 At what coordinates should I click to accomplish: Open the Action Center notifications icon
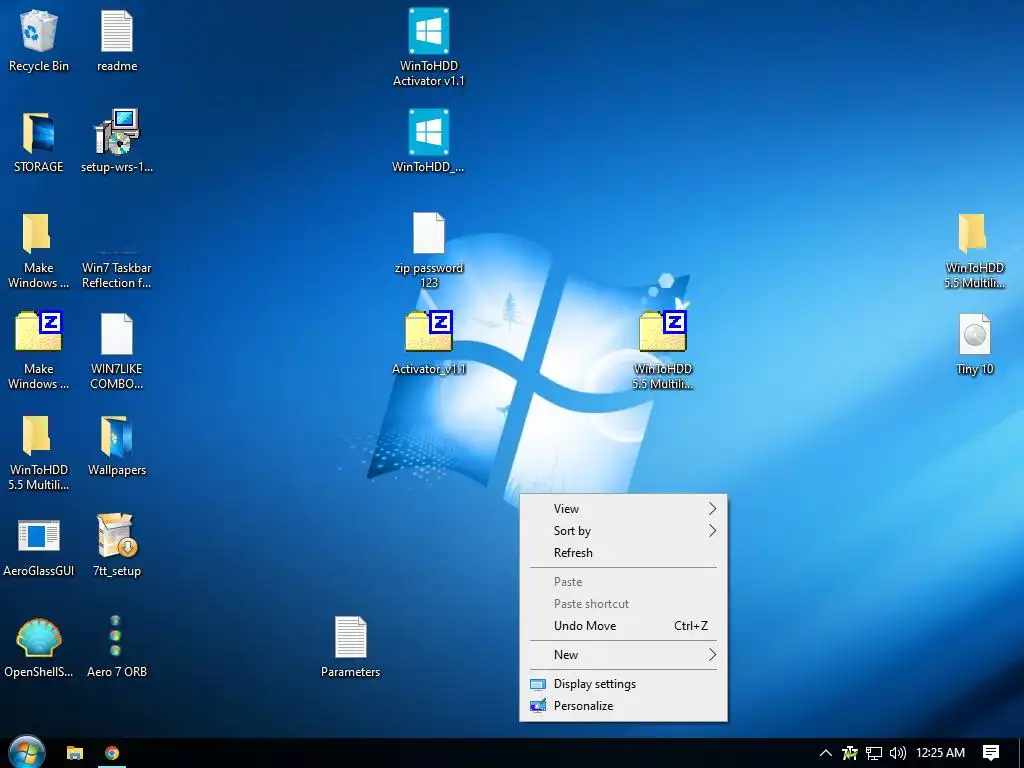click(x=991, y=753)
